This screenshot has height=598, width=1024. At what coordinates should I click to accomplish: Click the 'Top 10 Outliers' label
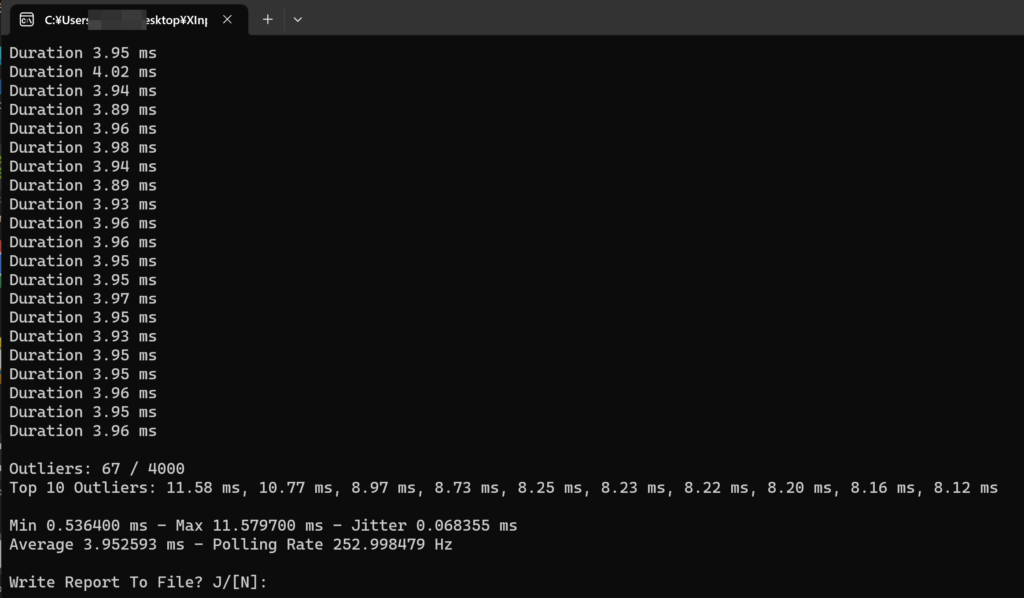(x=82, y=488)
